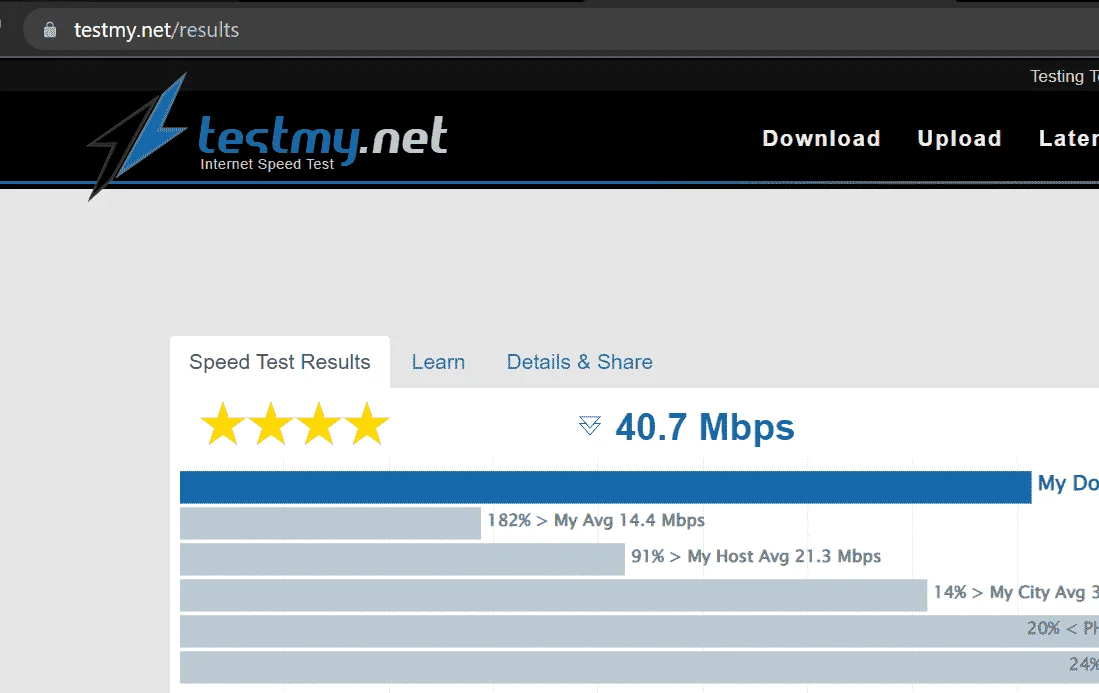Viewport: 1099px width, 693px height.
Task: Click the '182% > My Avg 14.4 Mbps' label
Action: click(x=596, y=521)
